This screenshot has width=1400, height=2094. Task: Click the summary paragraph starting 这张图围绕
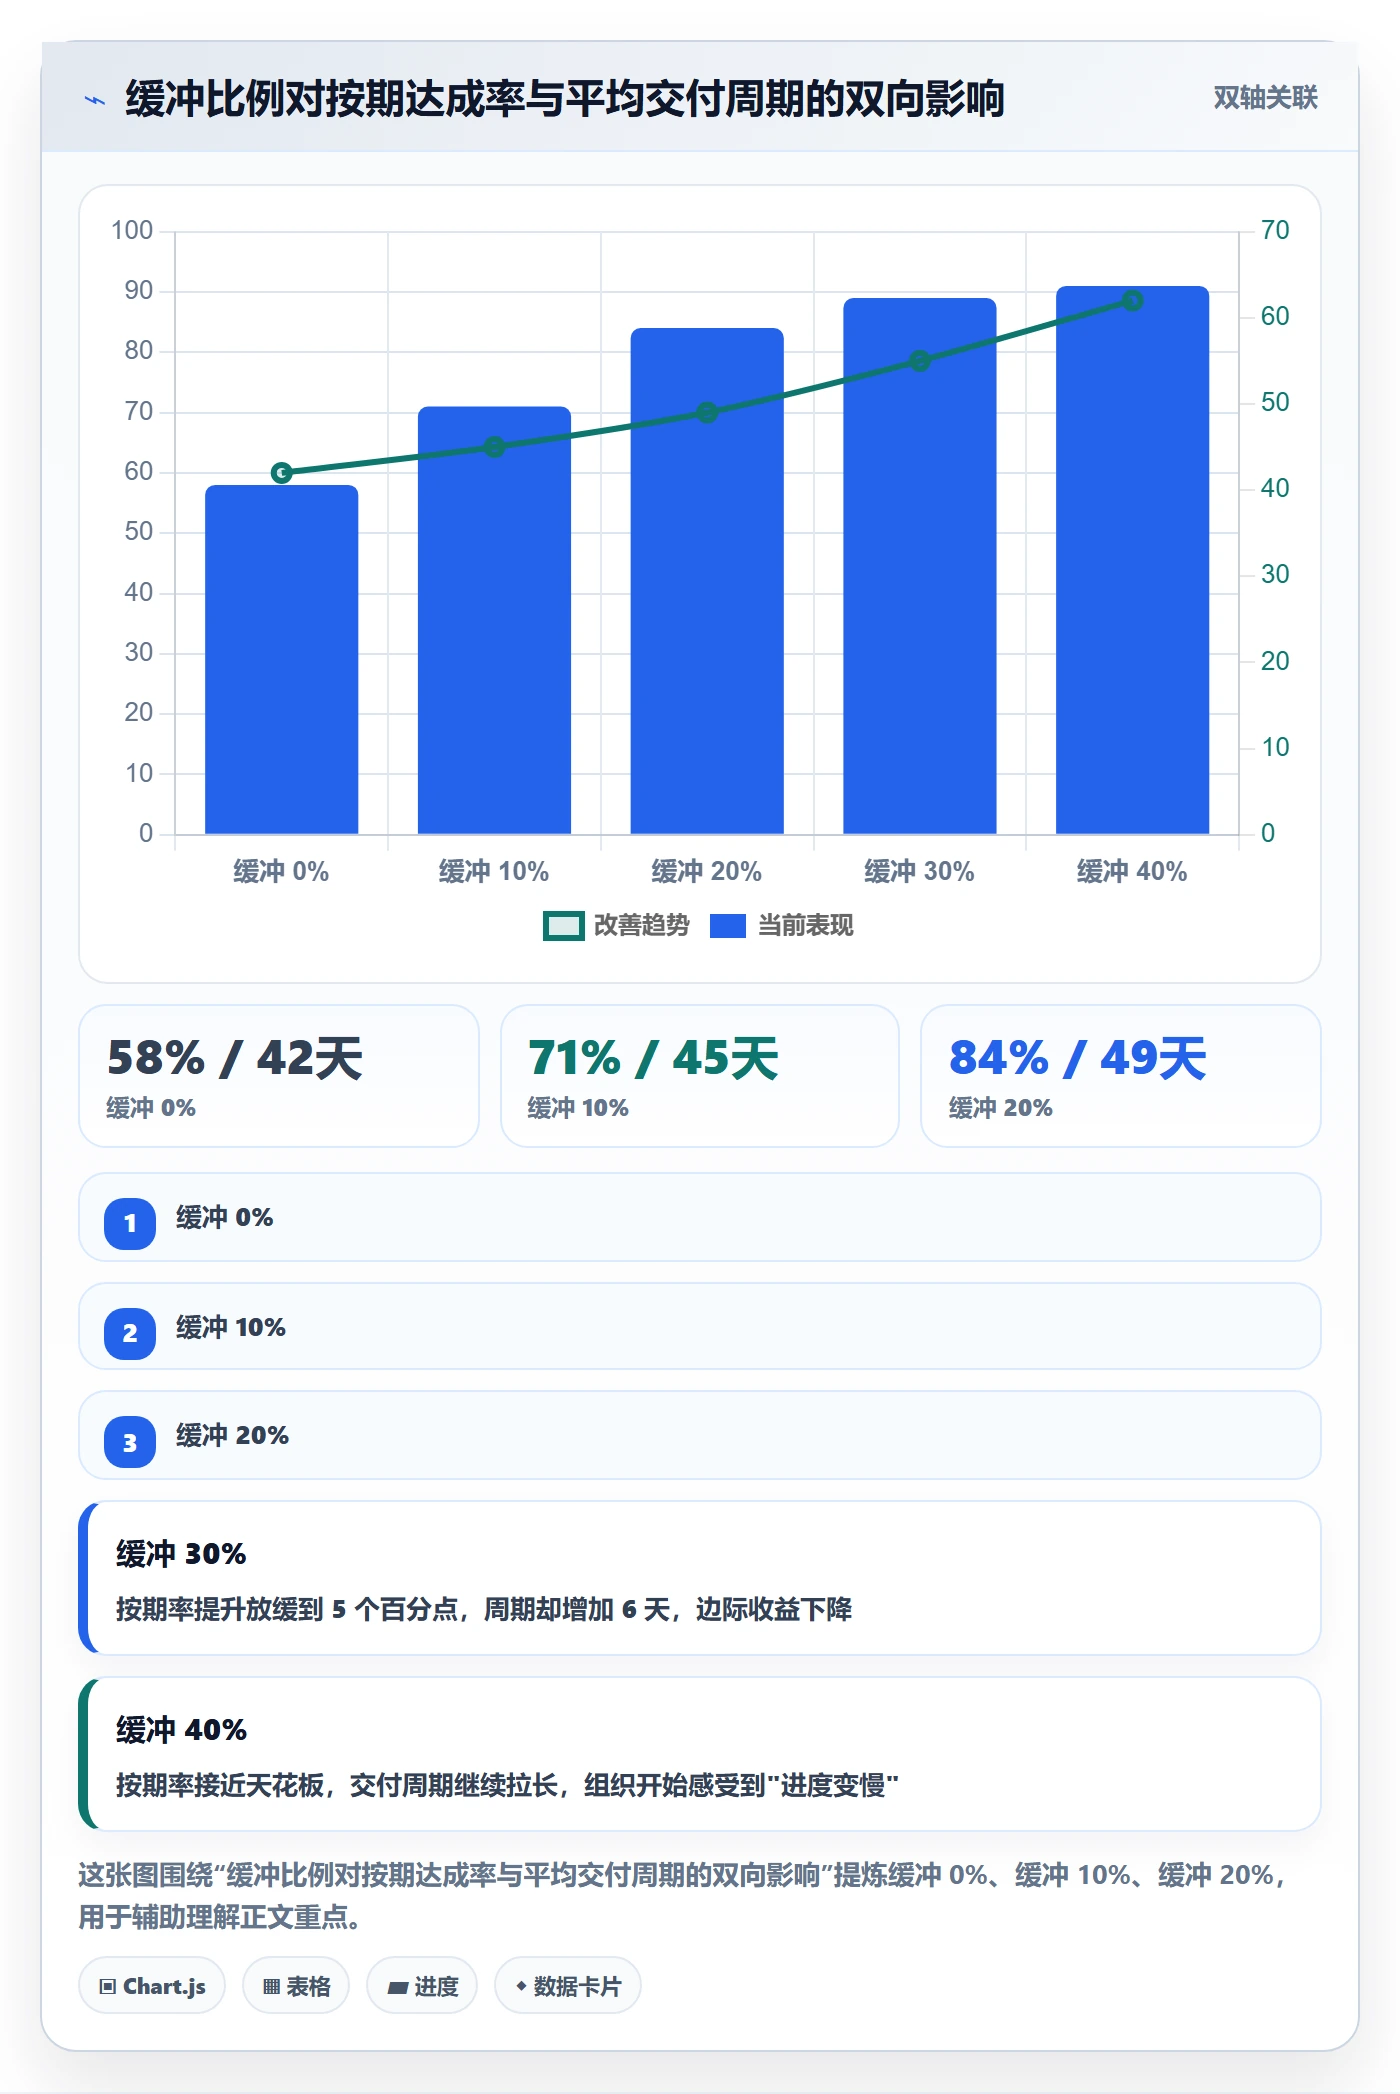tap(681, 1896)
